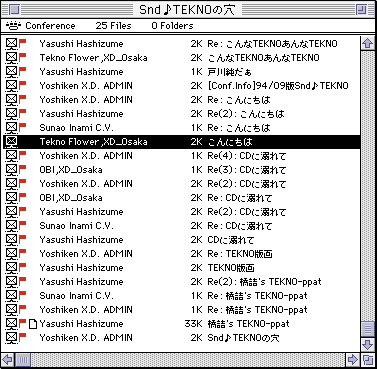Click the envelope icon on the 33K 橋詰's TEKNO-ppat row
The height and width of the screenshot is (369, 377).
tap(11, 323)
